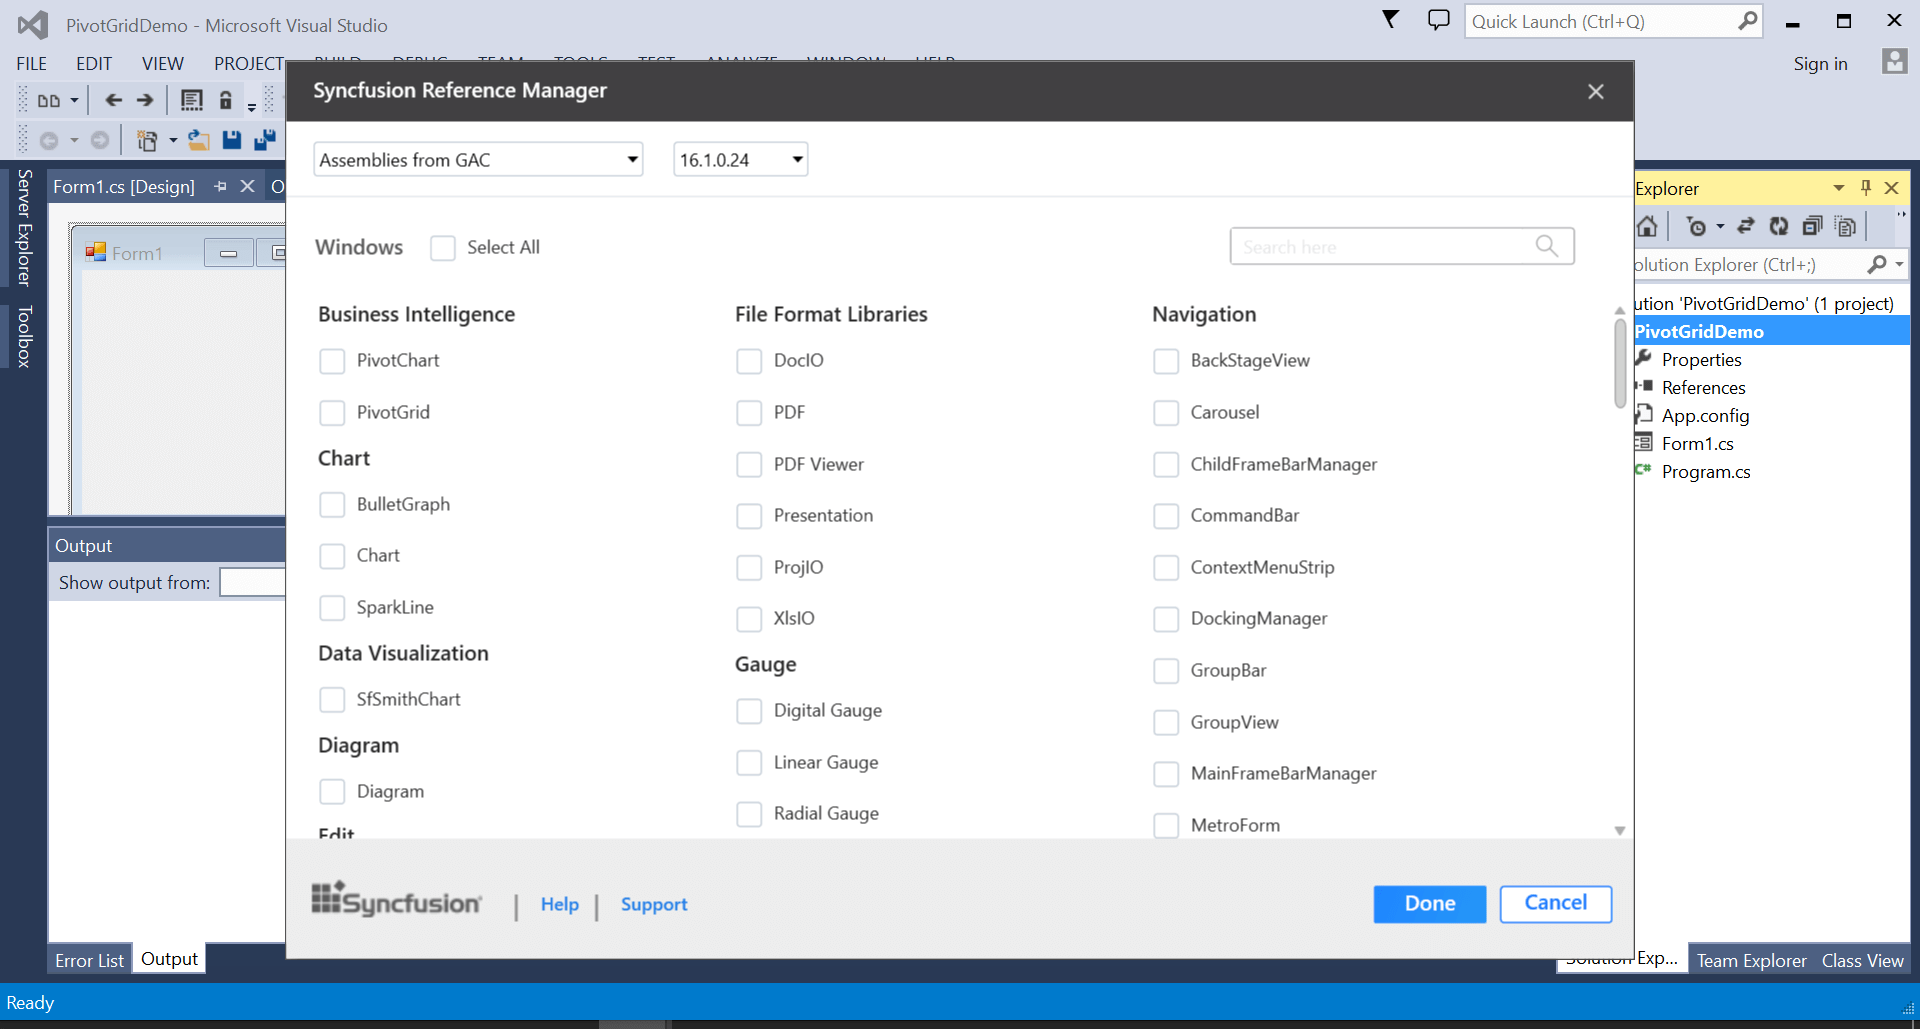This screenshot has width=1920, height=1029.
Task: Click the Save All icon in toolbar
Action: point(265,140)
